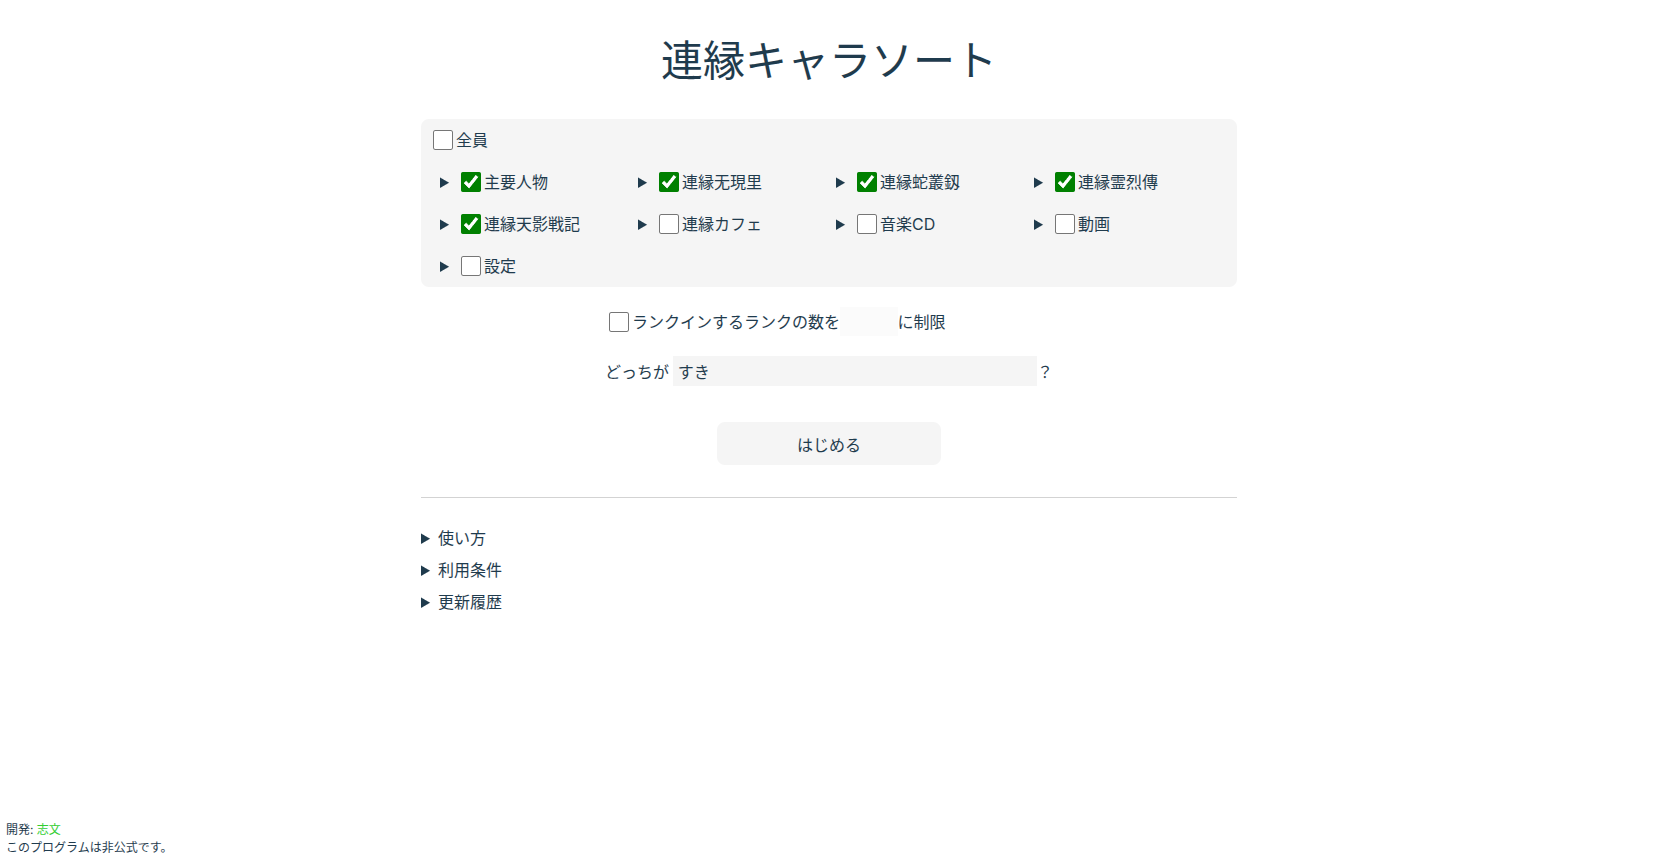Enable the 音楽CD checkbox

[x=867, y=224]
